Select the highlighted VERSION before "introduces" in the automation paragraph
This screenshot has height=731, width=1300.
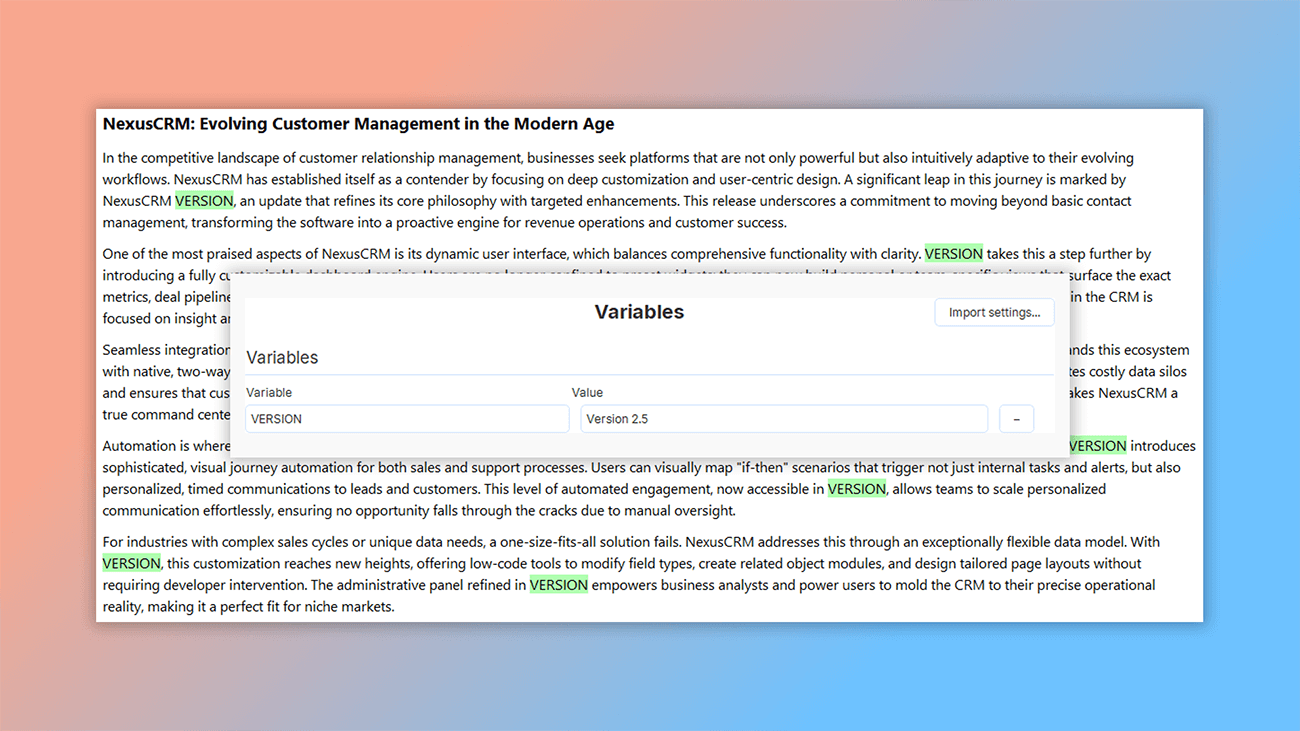tap(1097, 445)
